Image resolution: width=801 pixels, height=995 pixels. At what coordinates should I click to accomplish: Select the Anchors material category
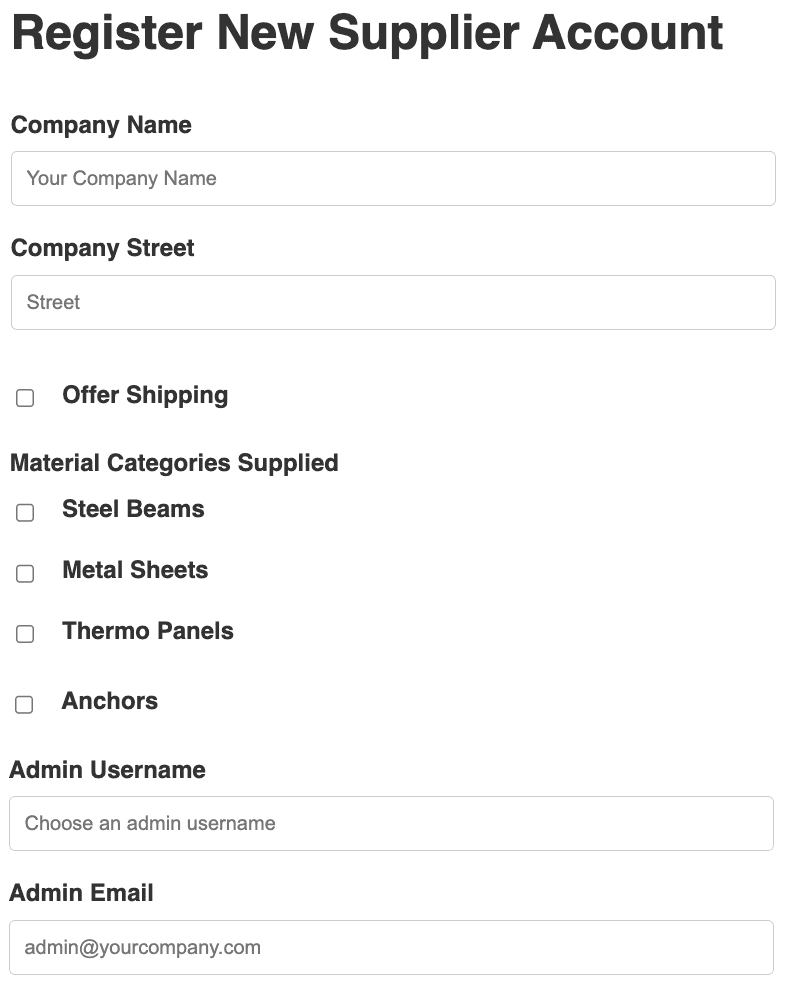24,704
